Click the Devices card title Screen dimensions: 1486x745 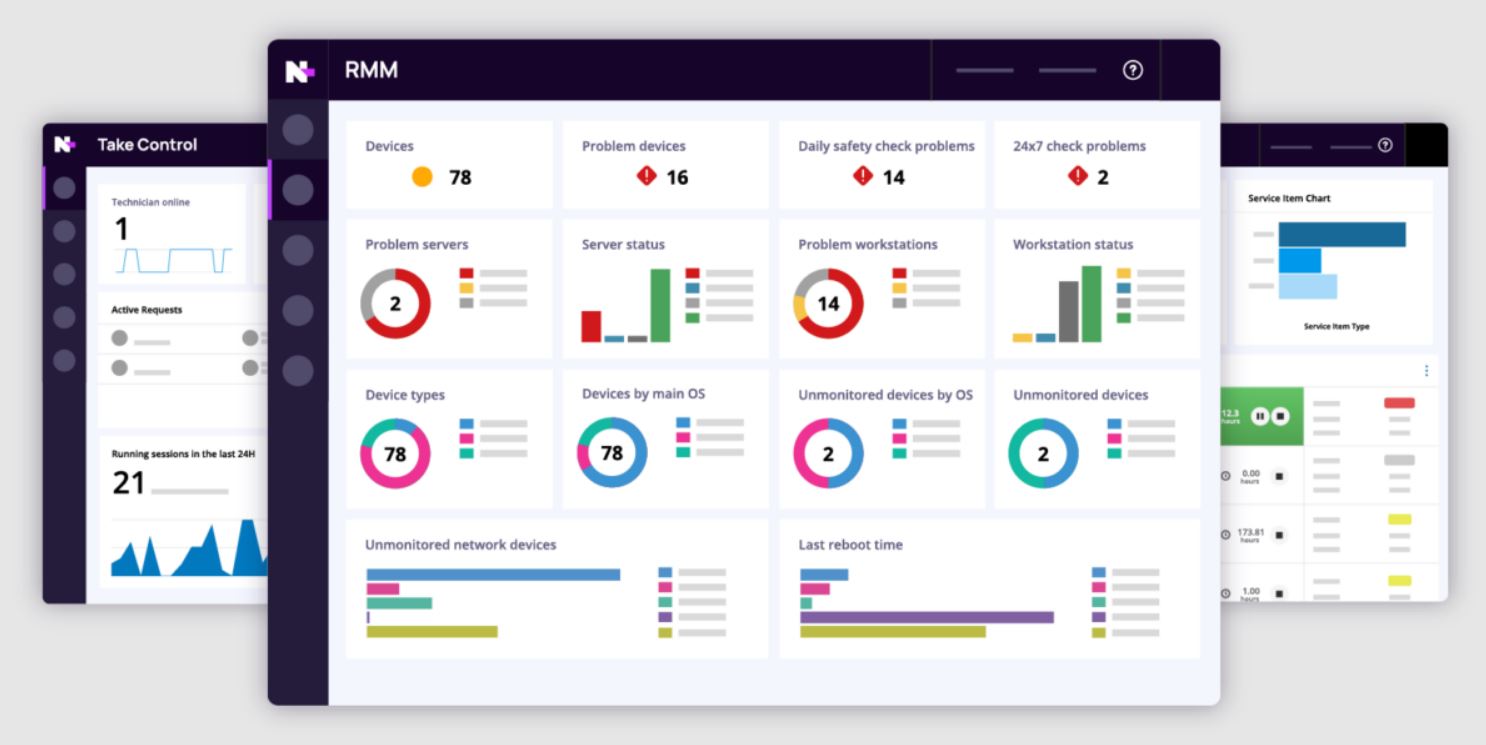[x=389, y=146]
